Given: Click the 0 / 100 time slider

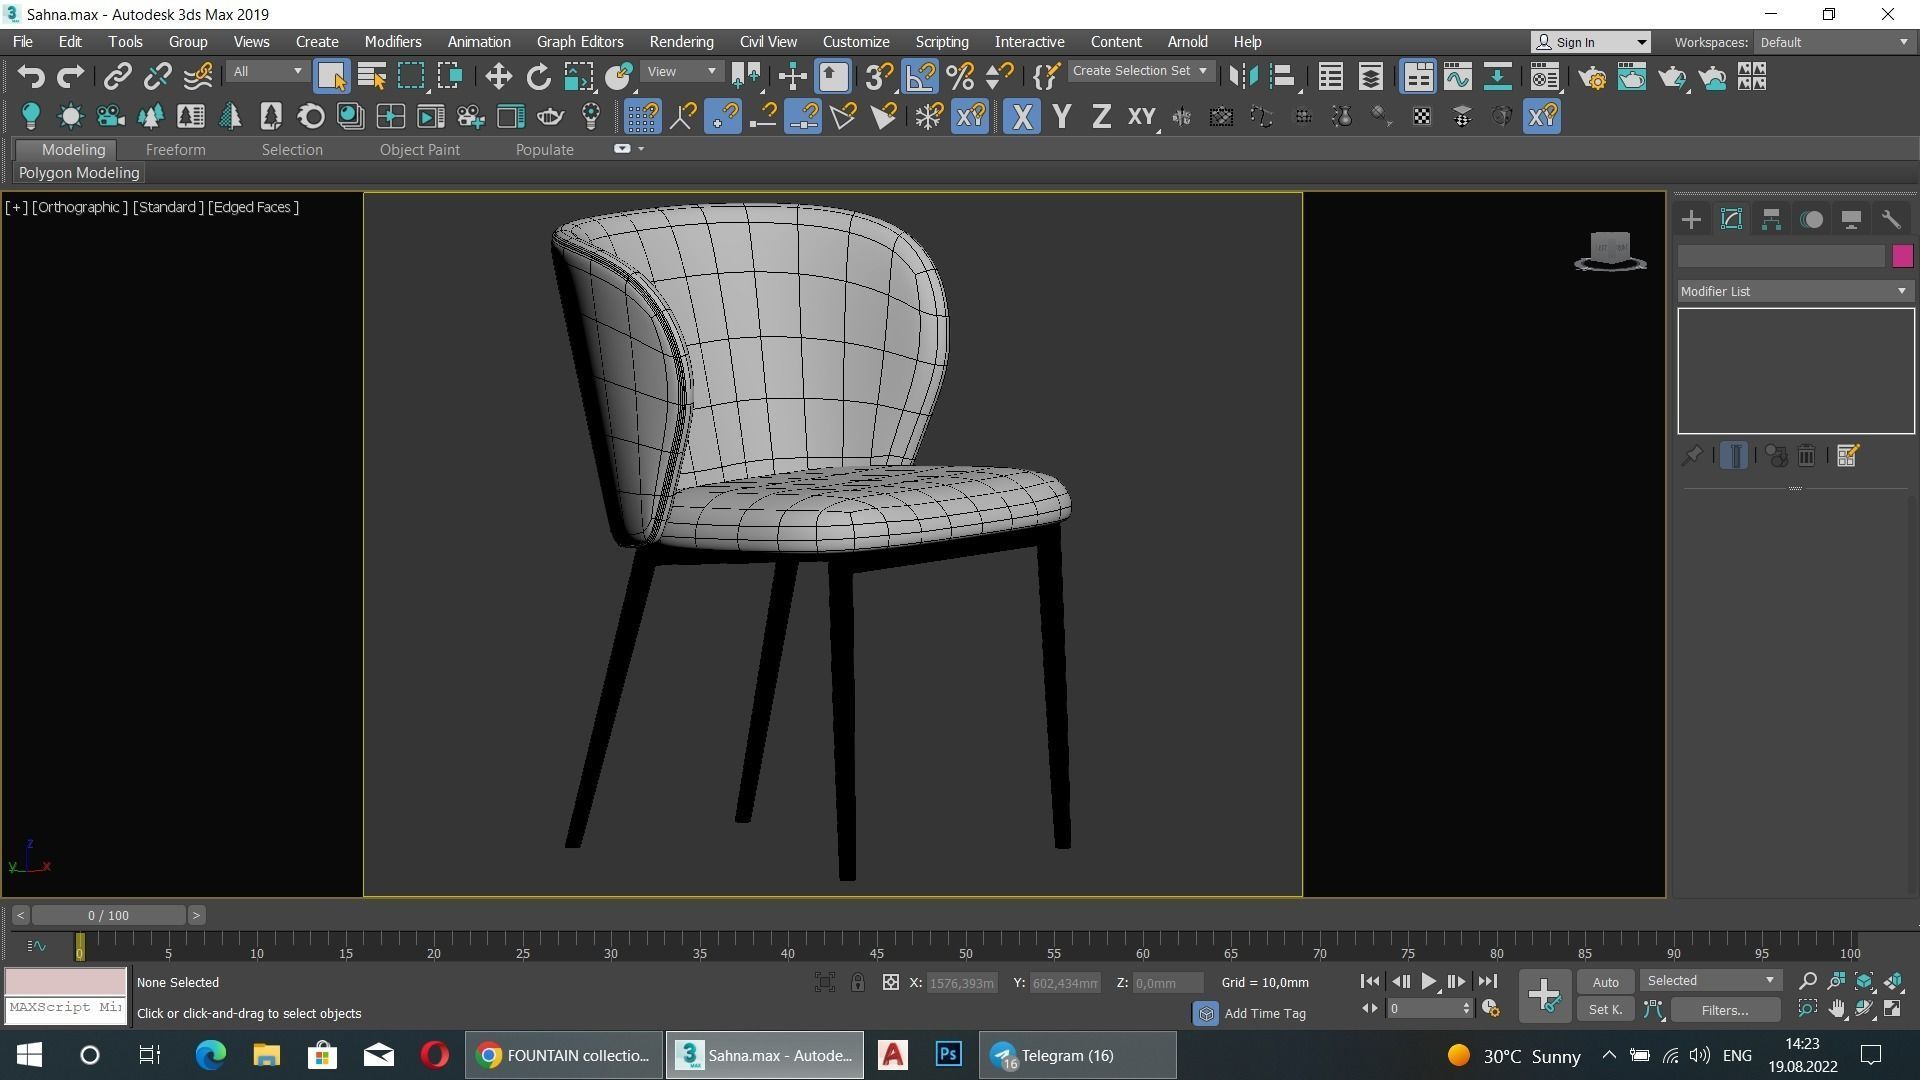Looking at the screenshot, I should tap(108, 915).
